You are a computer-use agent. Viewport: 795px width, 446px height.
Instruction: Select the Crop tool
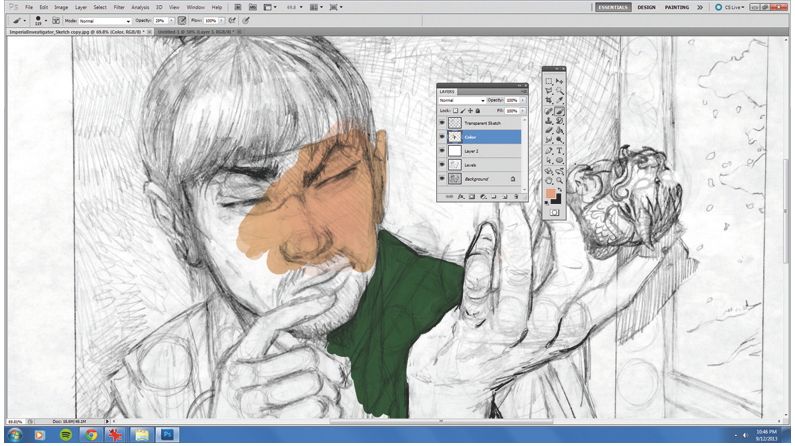549,100
